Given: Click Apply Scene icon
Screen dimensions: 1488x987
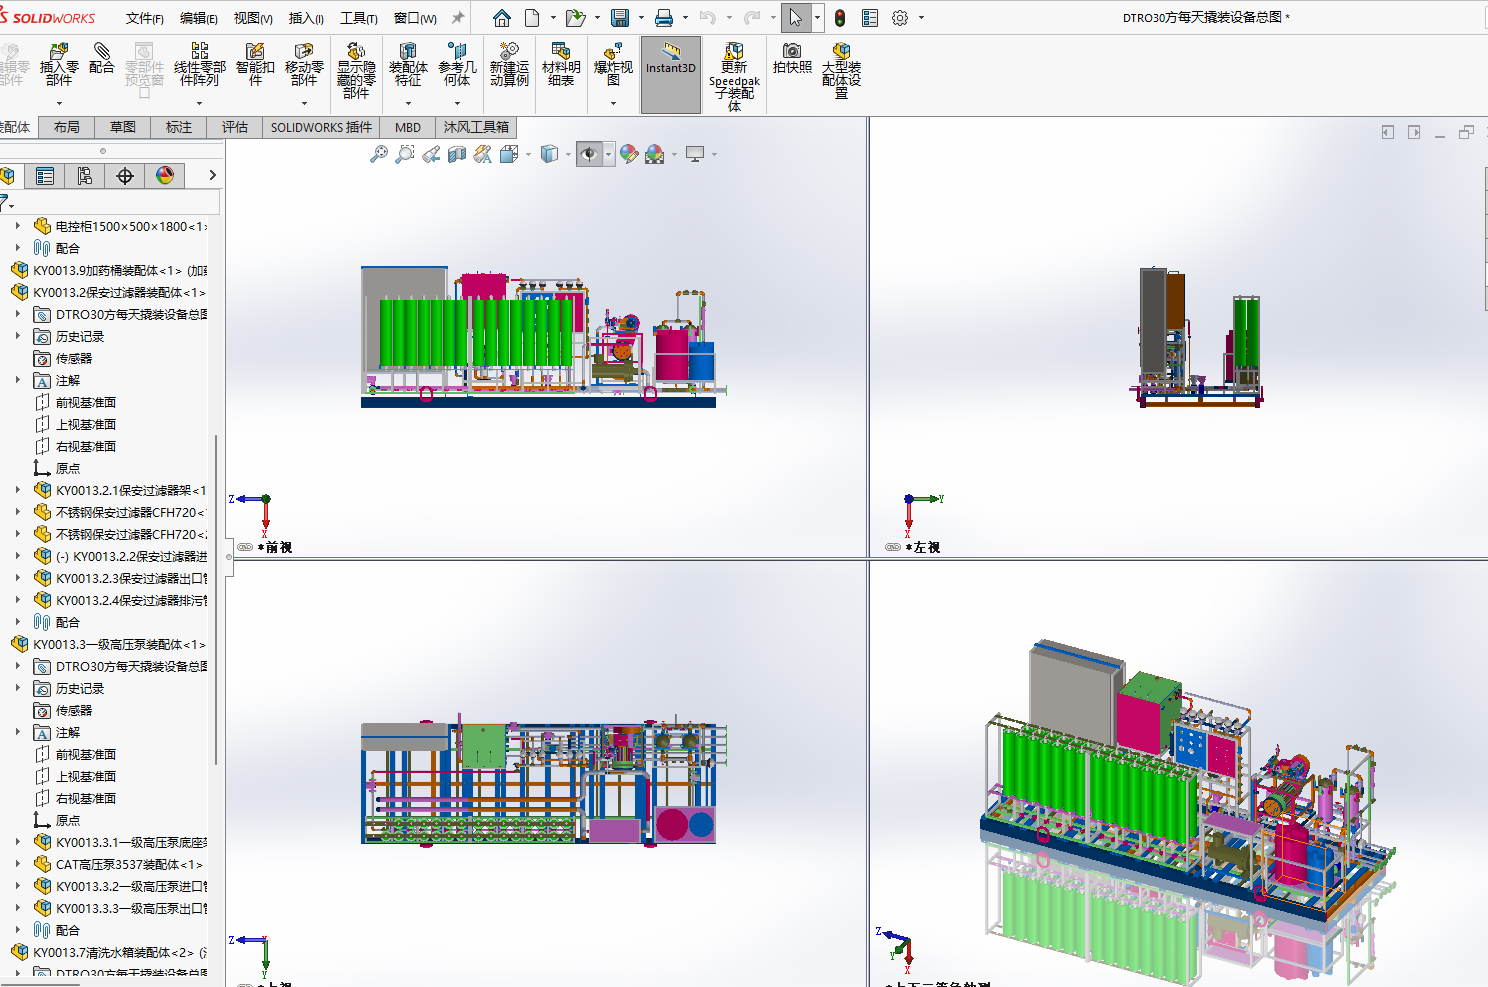Looking at the screenshot, I should [x=655, y=154].
